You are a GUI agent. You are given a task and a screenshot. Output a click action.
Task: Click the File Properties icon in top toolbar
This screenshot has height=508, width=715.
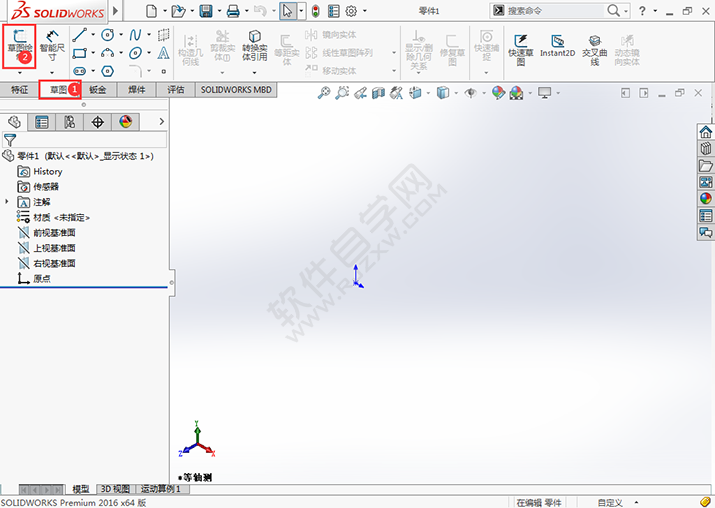point(334,10)
